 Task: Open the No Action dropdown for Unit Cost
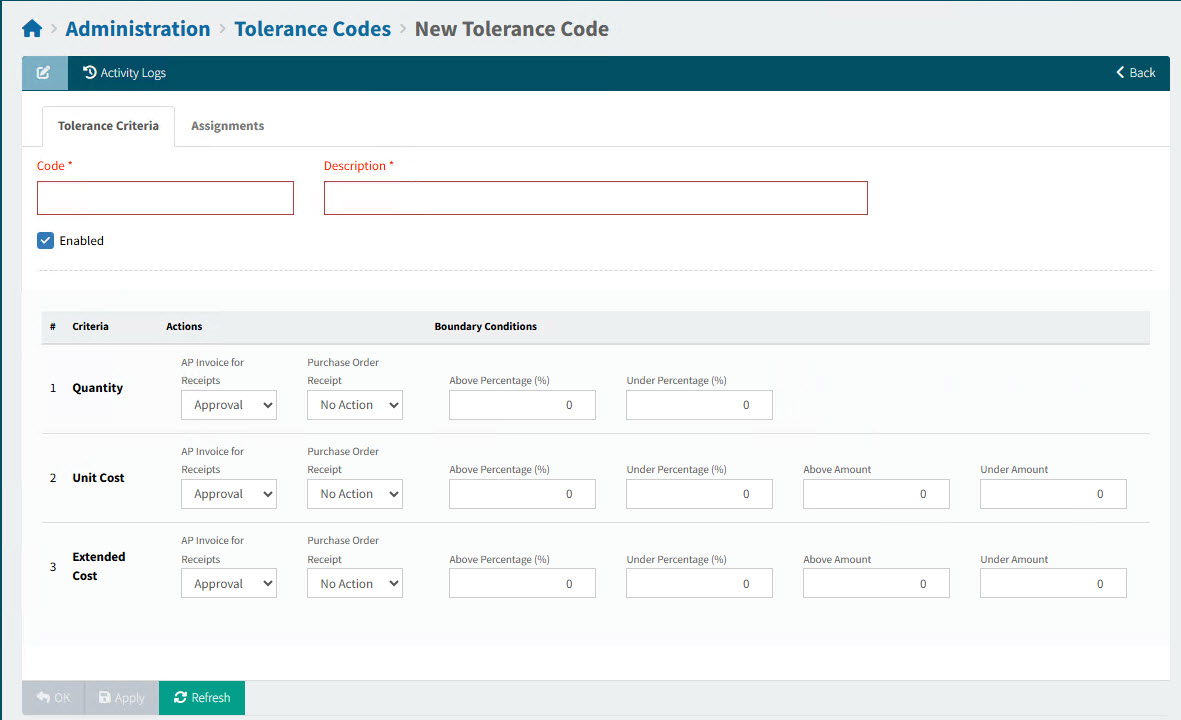coord(355,493)
